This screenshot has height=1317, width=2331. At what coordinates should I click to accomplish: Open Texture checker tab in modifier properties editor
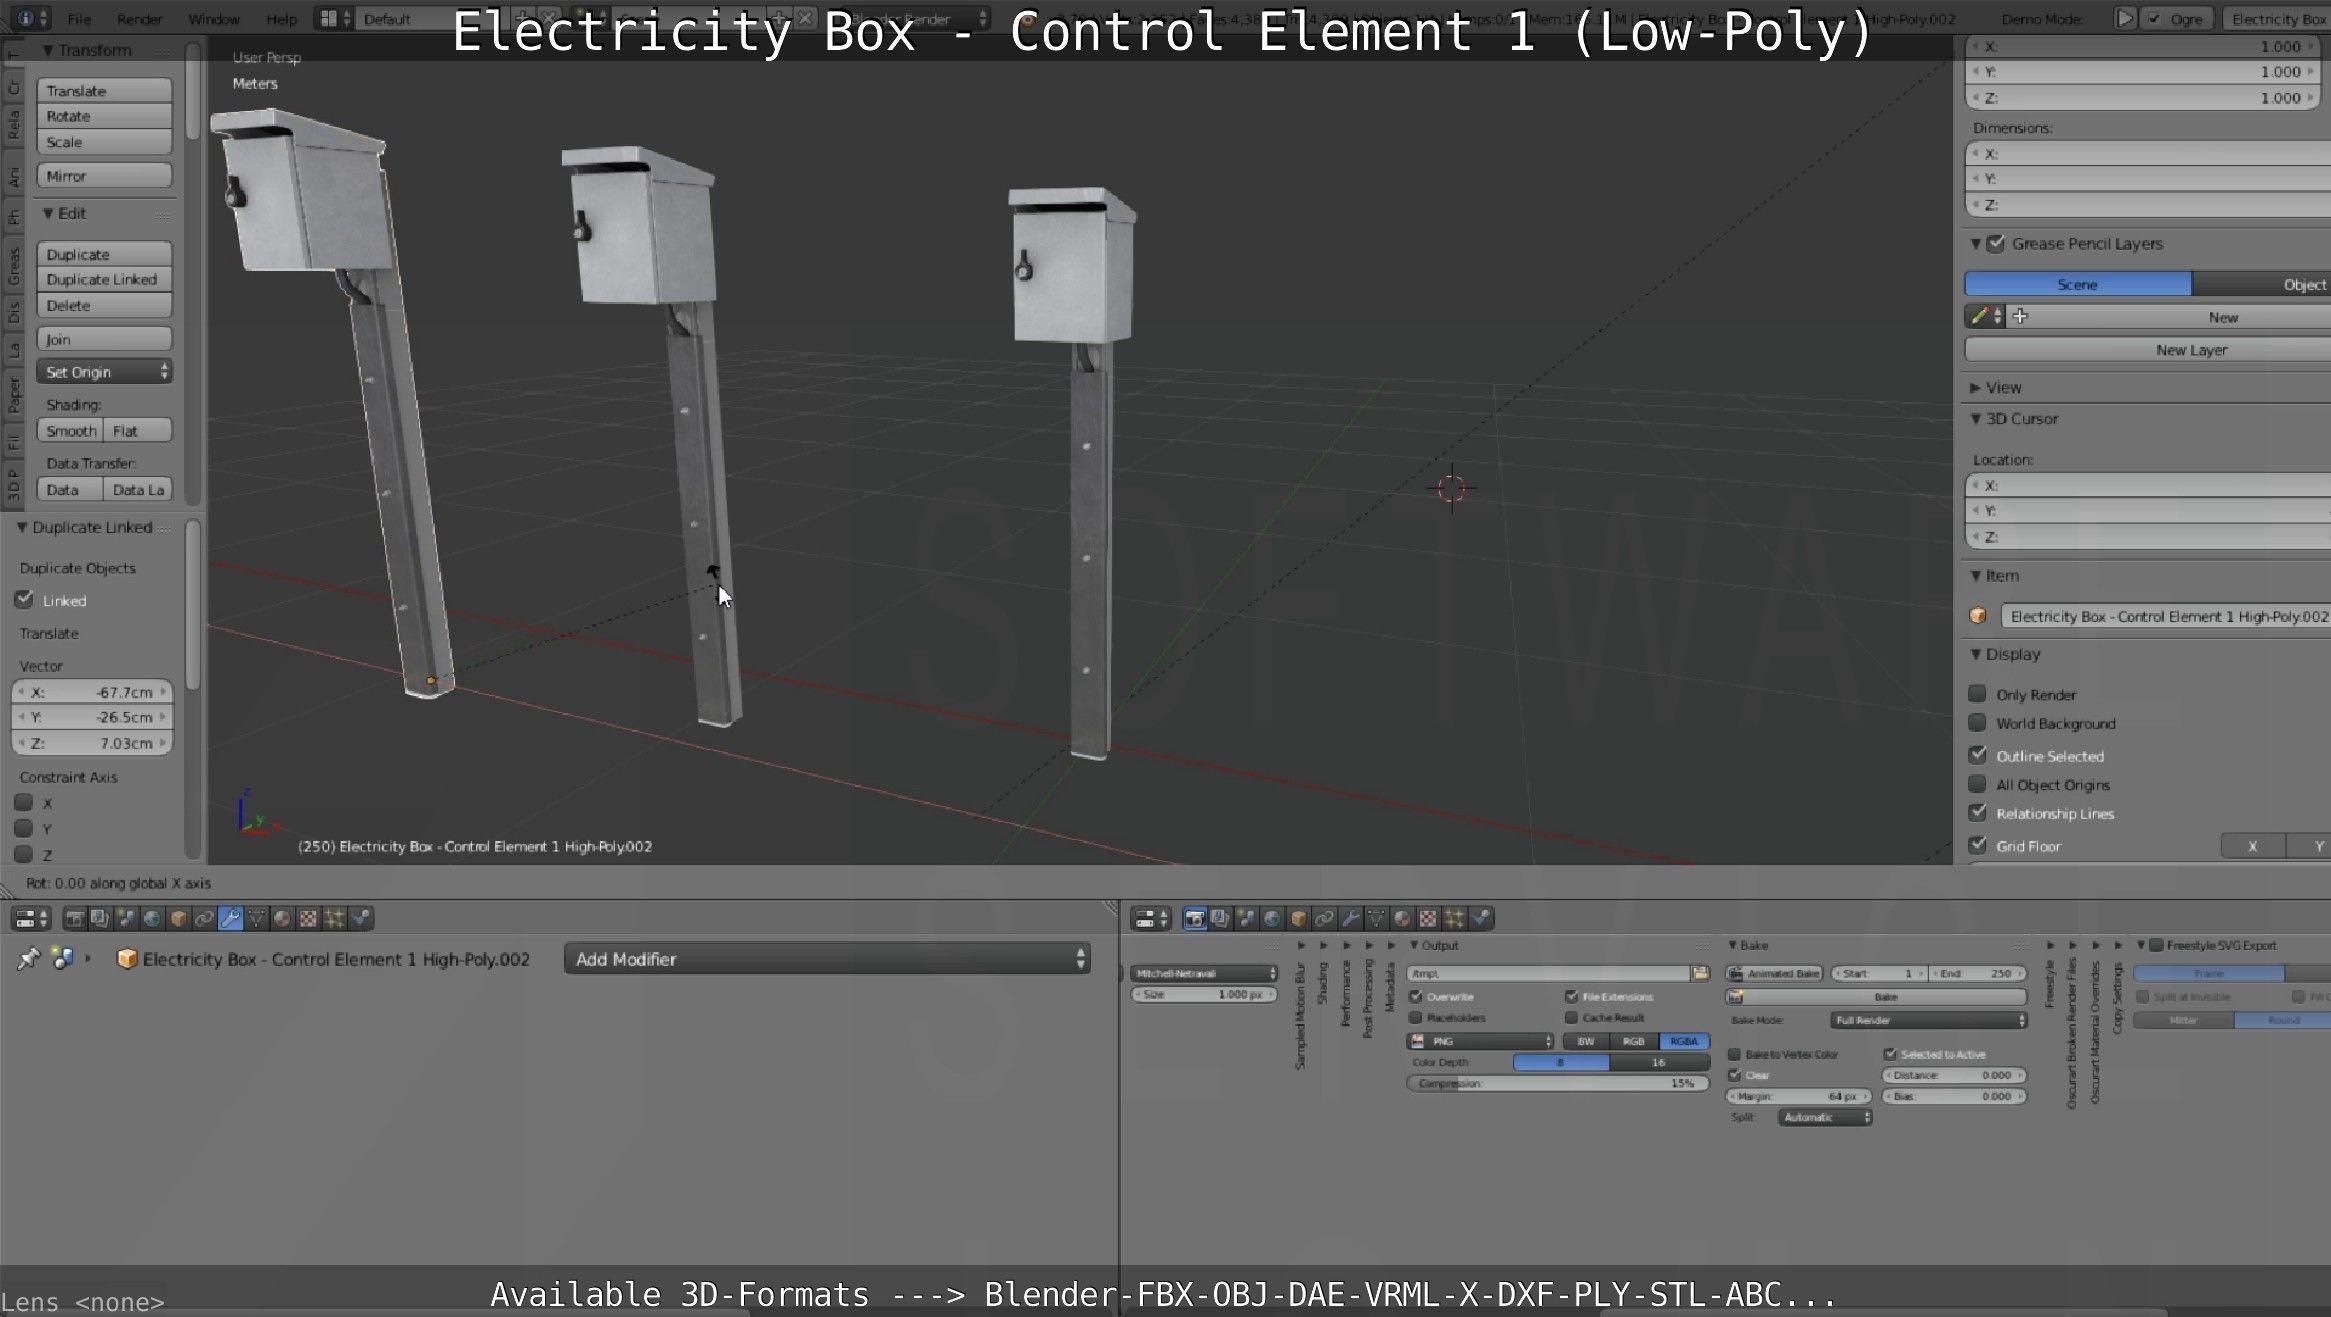pyautogui.click(x=308, y=918)
